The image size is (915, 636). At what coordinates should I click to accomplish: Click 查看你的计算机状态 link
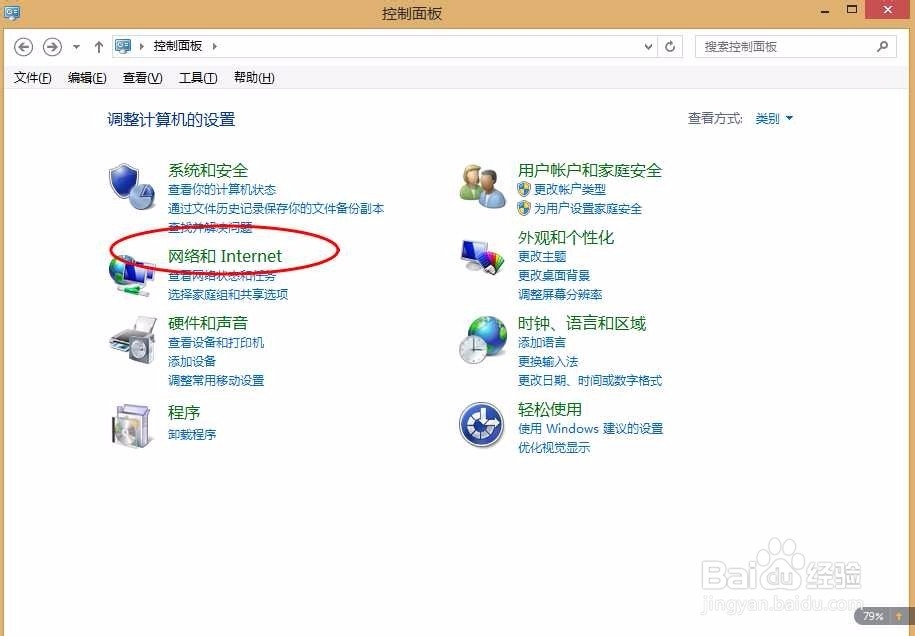click(220, 189)
